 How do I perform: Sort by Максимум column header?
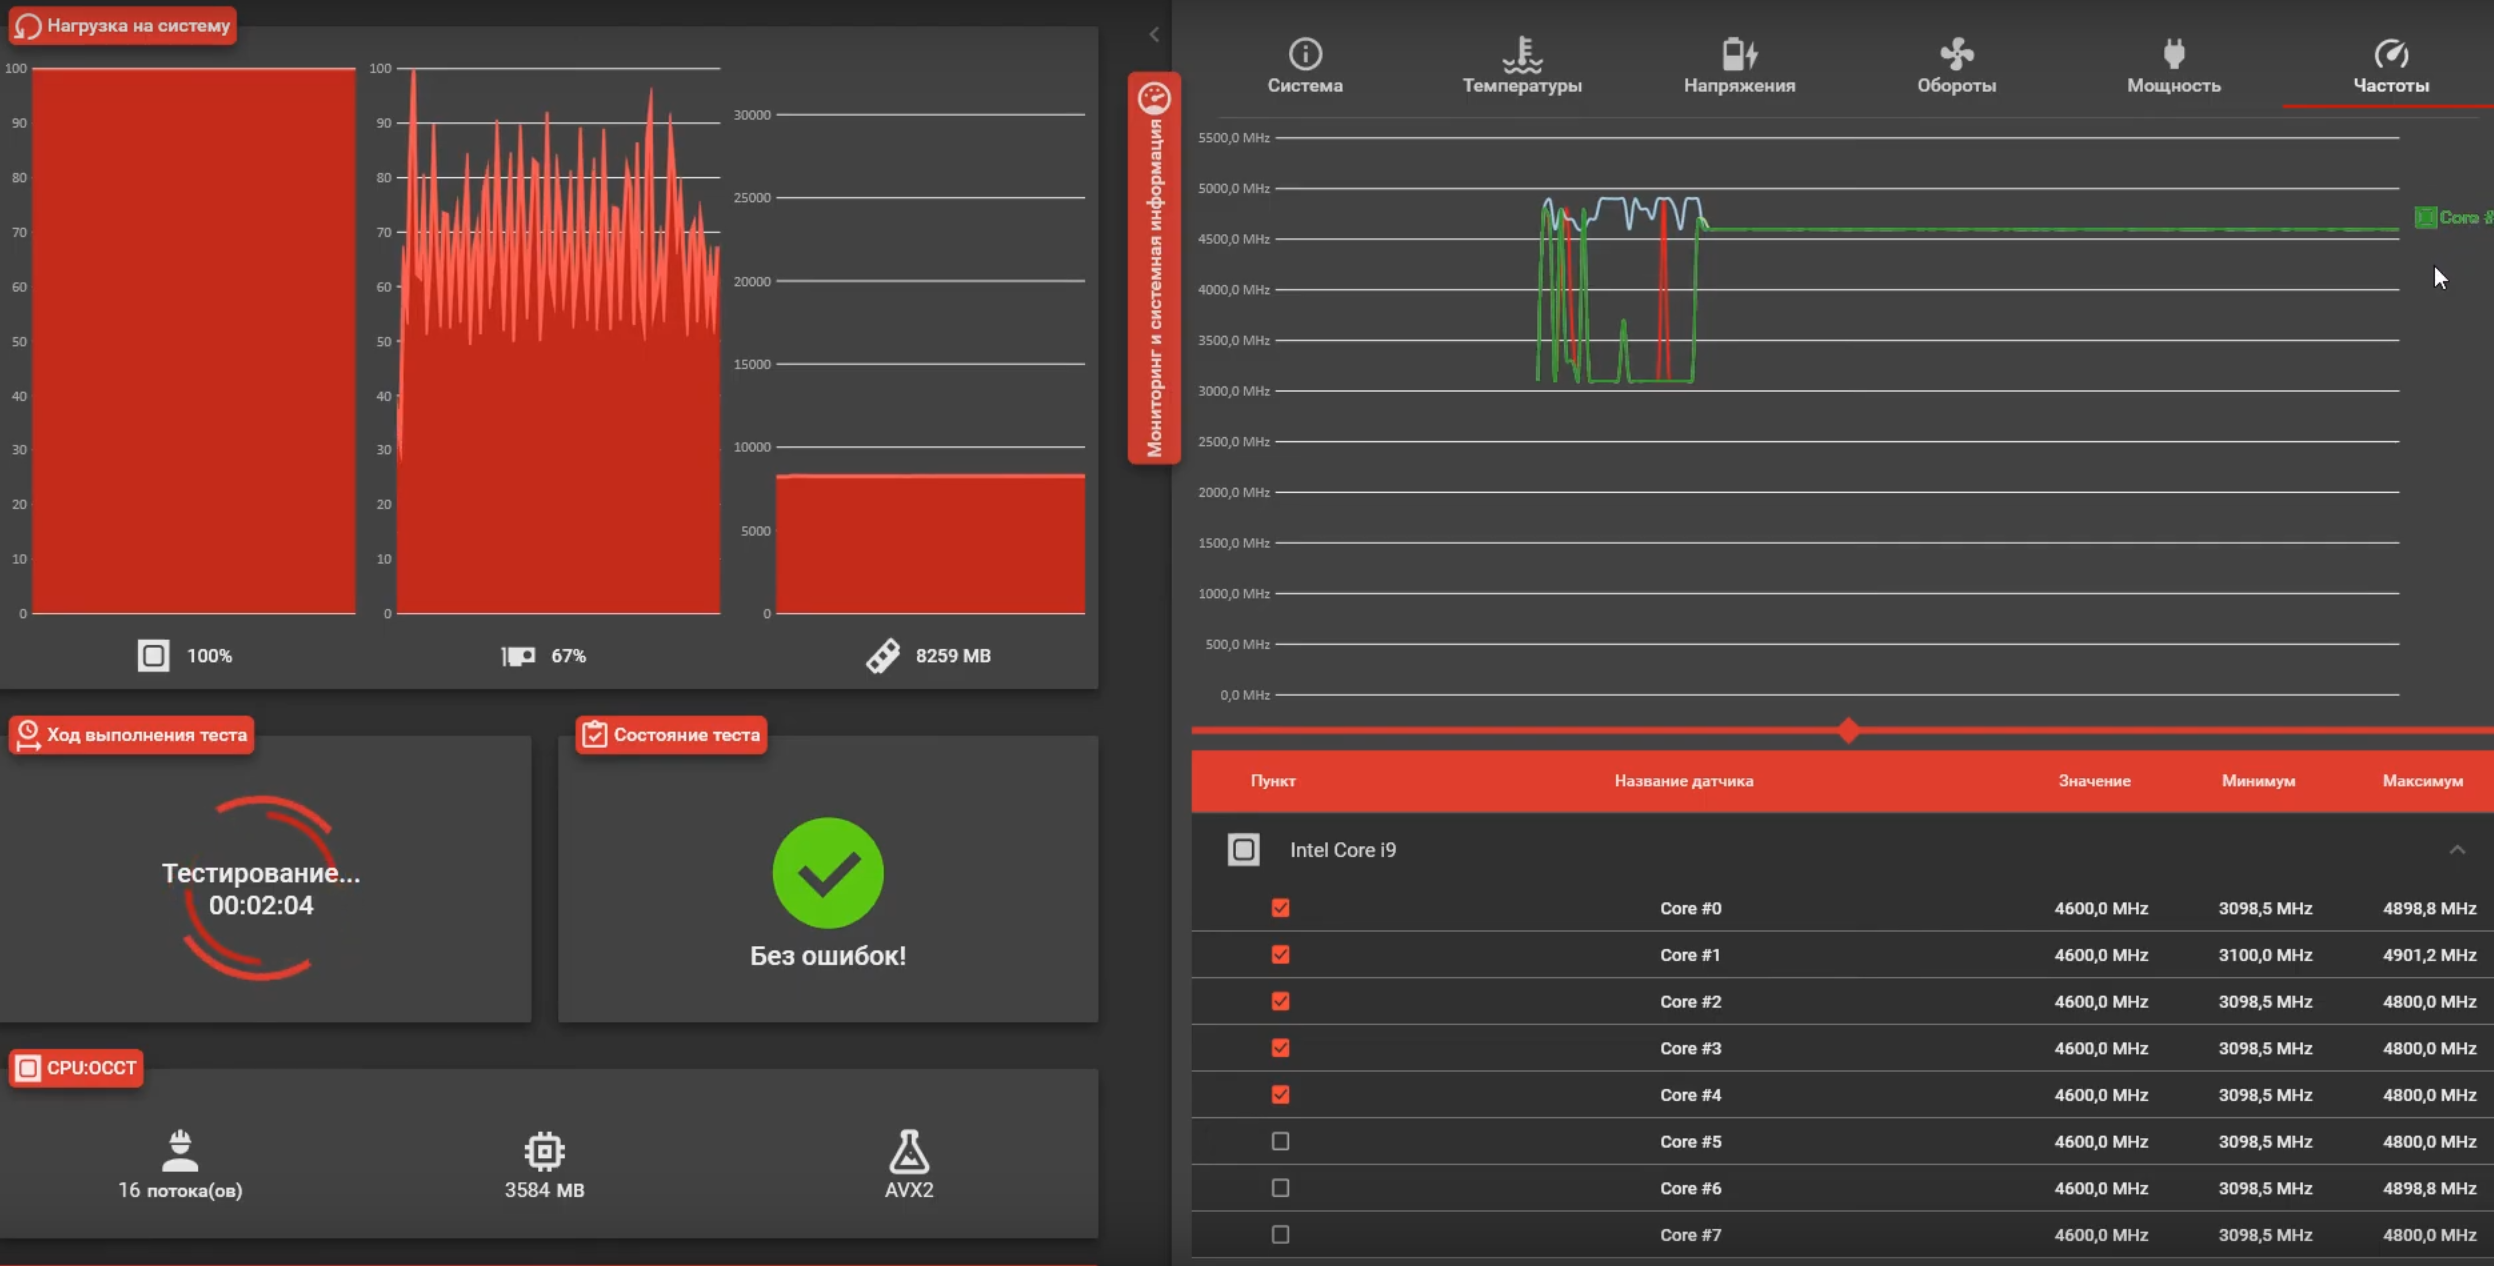[2421, 781]
